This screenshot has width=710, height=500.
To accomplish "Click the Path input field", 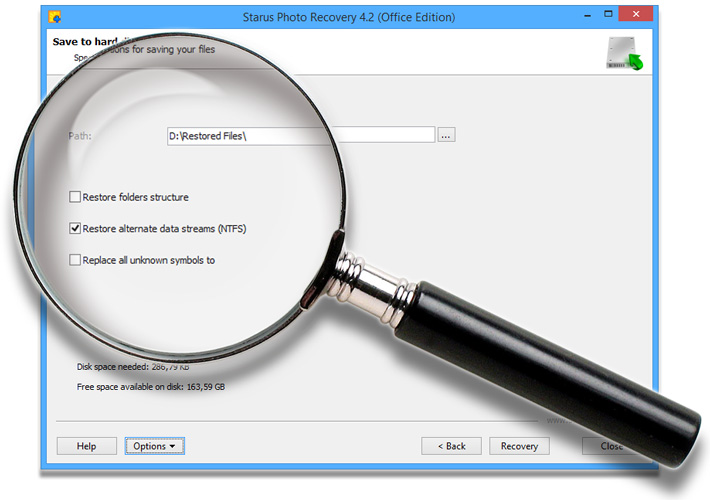I will [301, 136].
